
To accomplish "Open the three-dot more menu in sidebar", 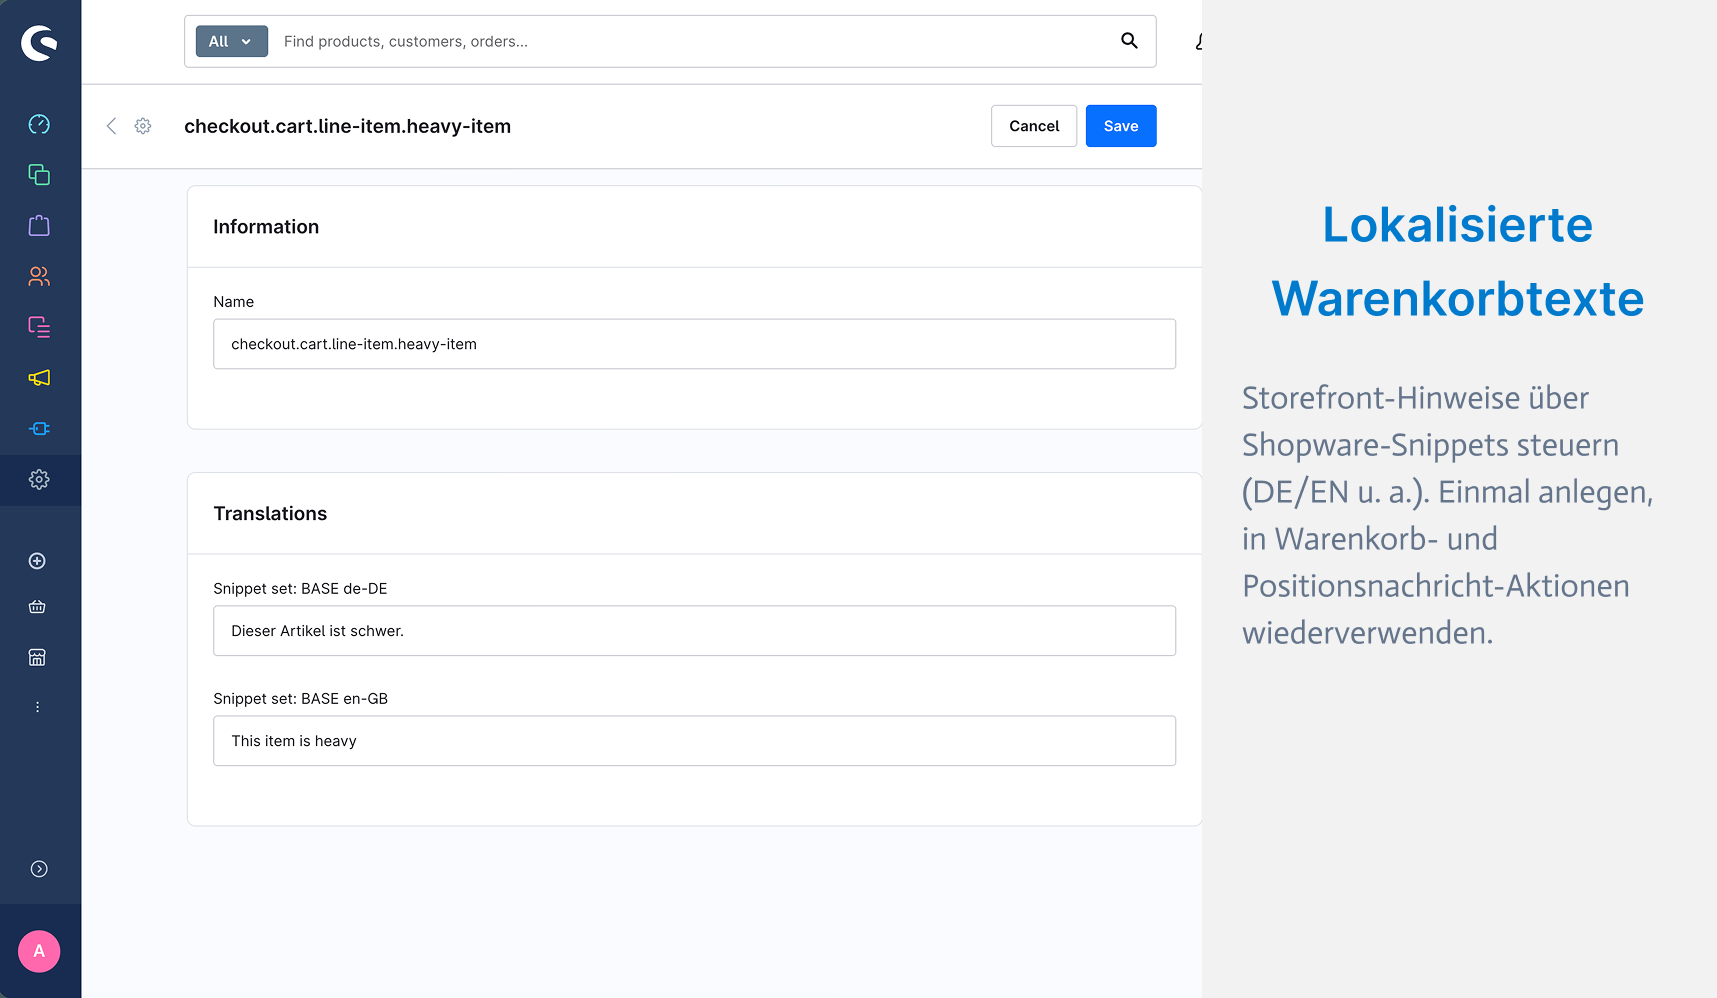I will tap(37, 707).
